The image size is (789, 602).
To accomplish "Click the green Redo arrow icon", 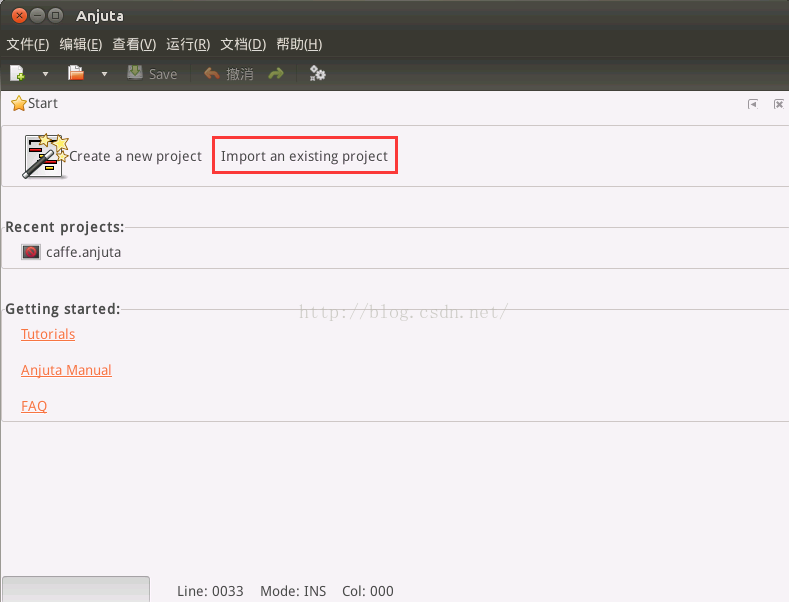I will coord(276,74).
